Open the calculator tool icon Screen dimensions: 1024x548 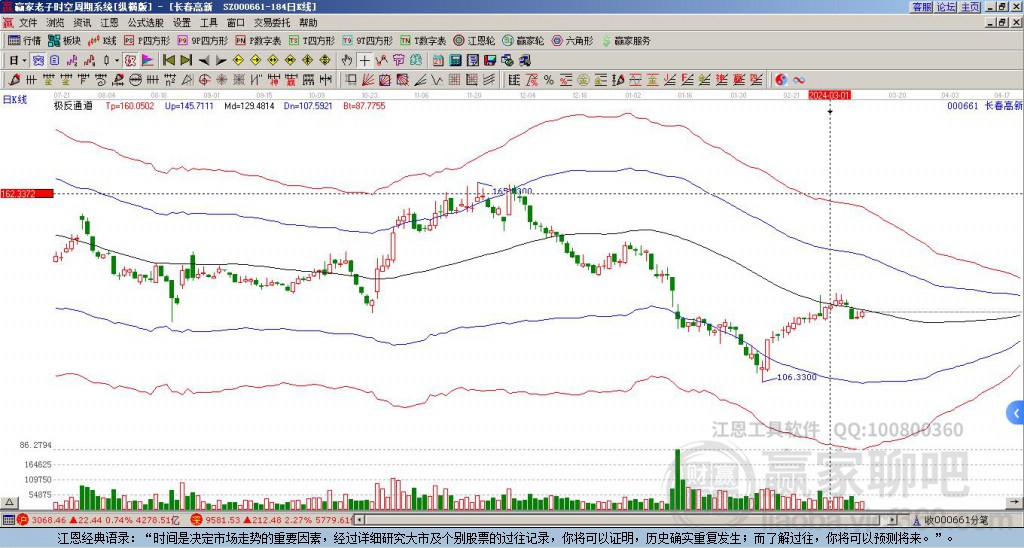pyautogui.click(x=455, y=61)
